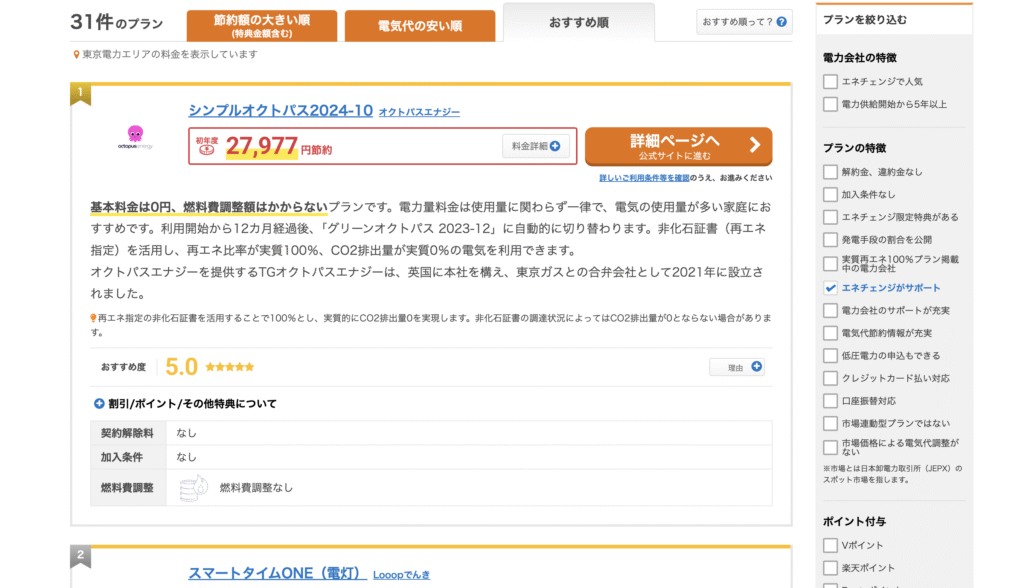Viewport: 1024px width, 588px height.
Task: Check エネチェンジ限定特典がある filter
Action: point(830,217)
